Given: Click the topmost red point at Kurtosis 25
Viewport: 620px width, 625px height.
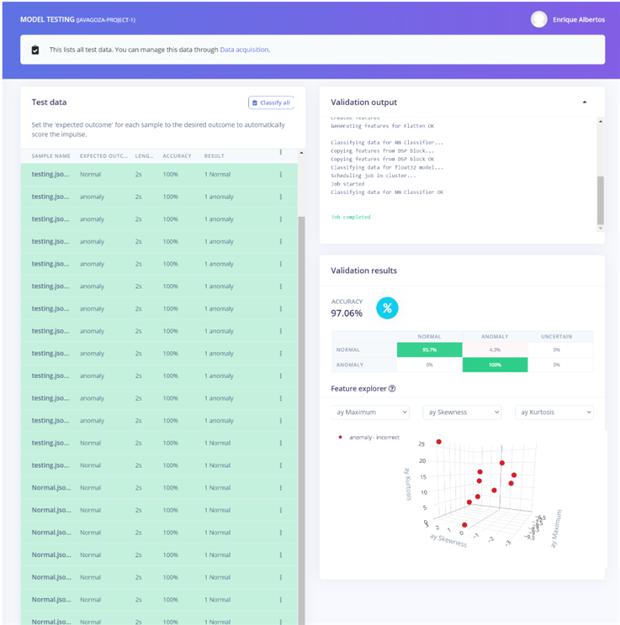Looking at the screenshot, I should click(439, 442).
